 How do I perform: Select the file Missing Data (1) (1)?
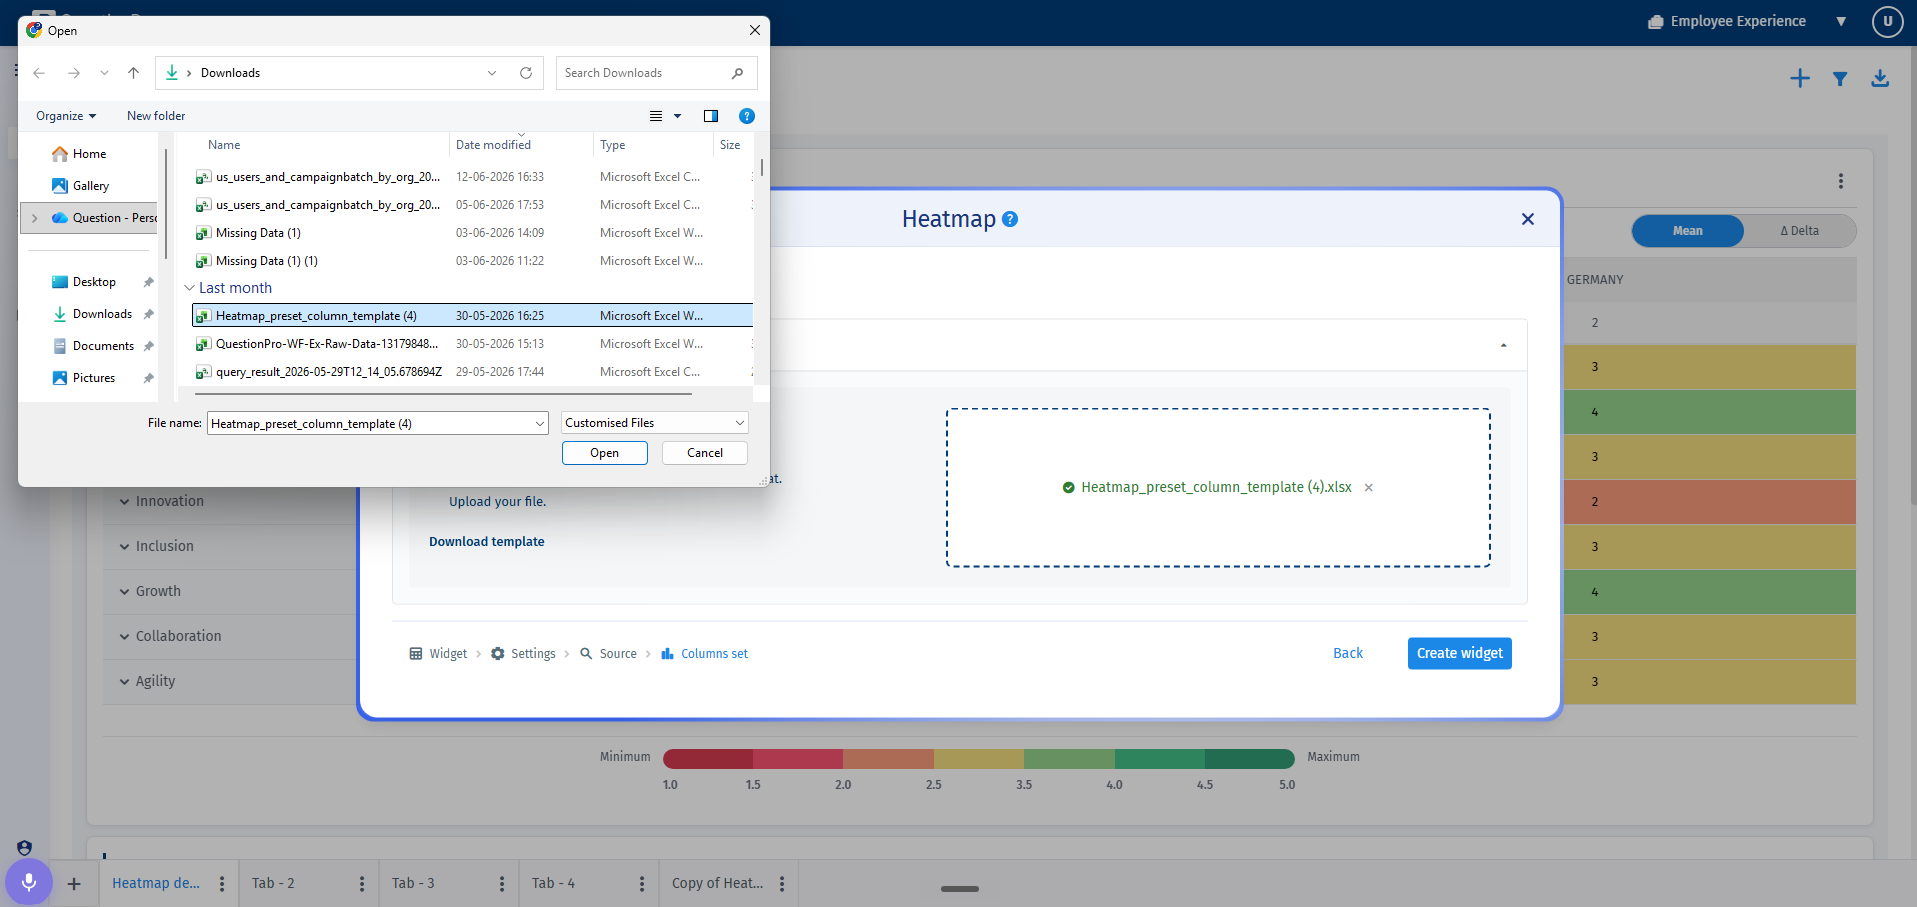[x=472, y=261]
